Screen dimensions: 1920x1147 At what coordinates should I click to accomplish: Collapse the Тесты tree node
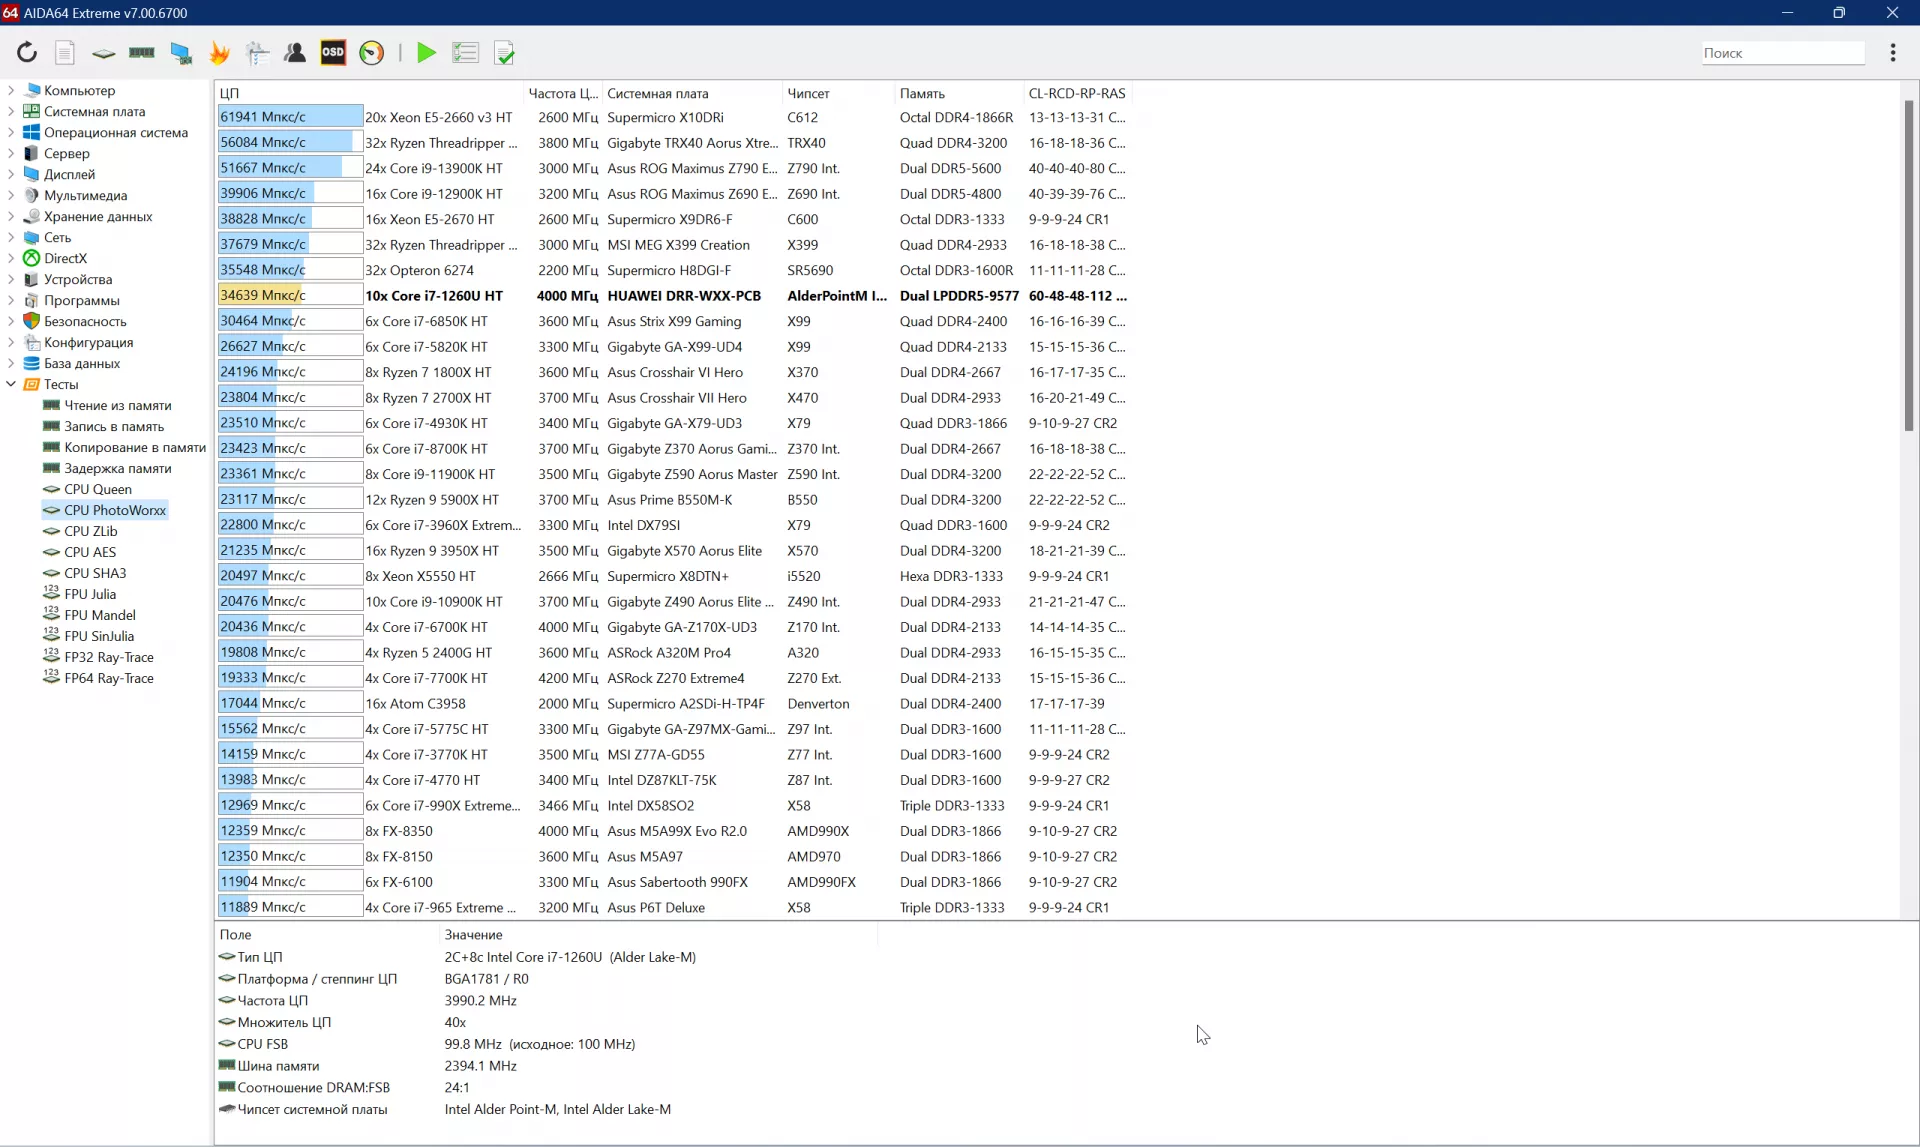11,384
